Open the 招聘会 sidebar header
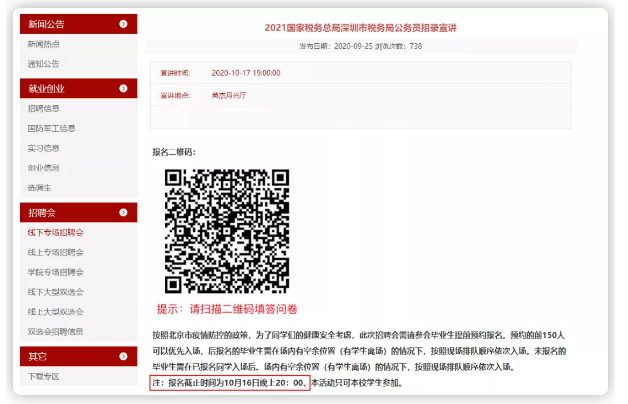628x404 pixels. pos(78,212)
